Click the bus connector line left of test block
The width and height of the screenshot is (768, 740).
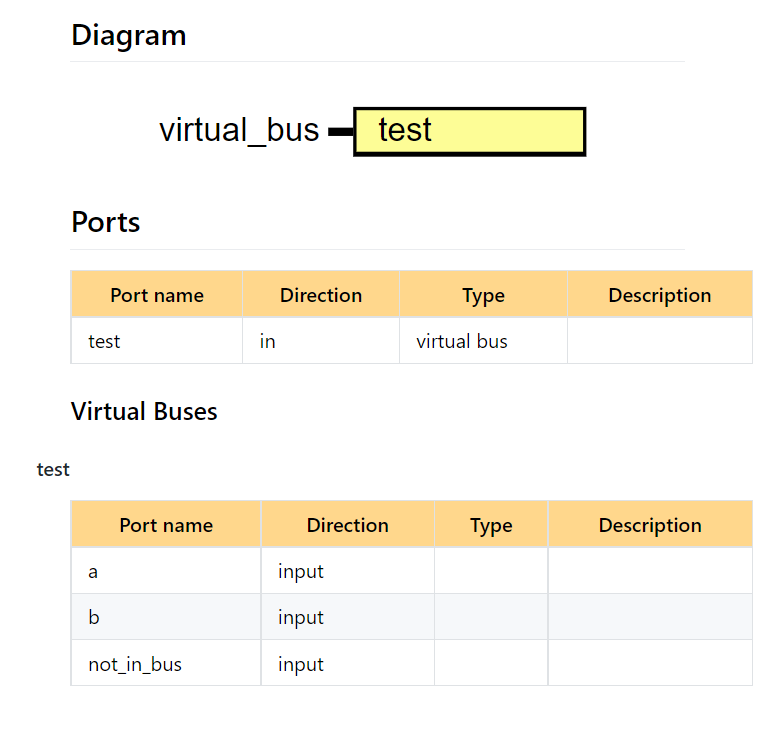(341, 132)
